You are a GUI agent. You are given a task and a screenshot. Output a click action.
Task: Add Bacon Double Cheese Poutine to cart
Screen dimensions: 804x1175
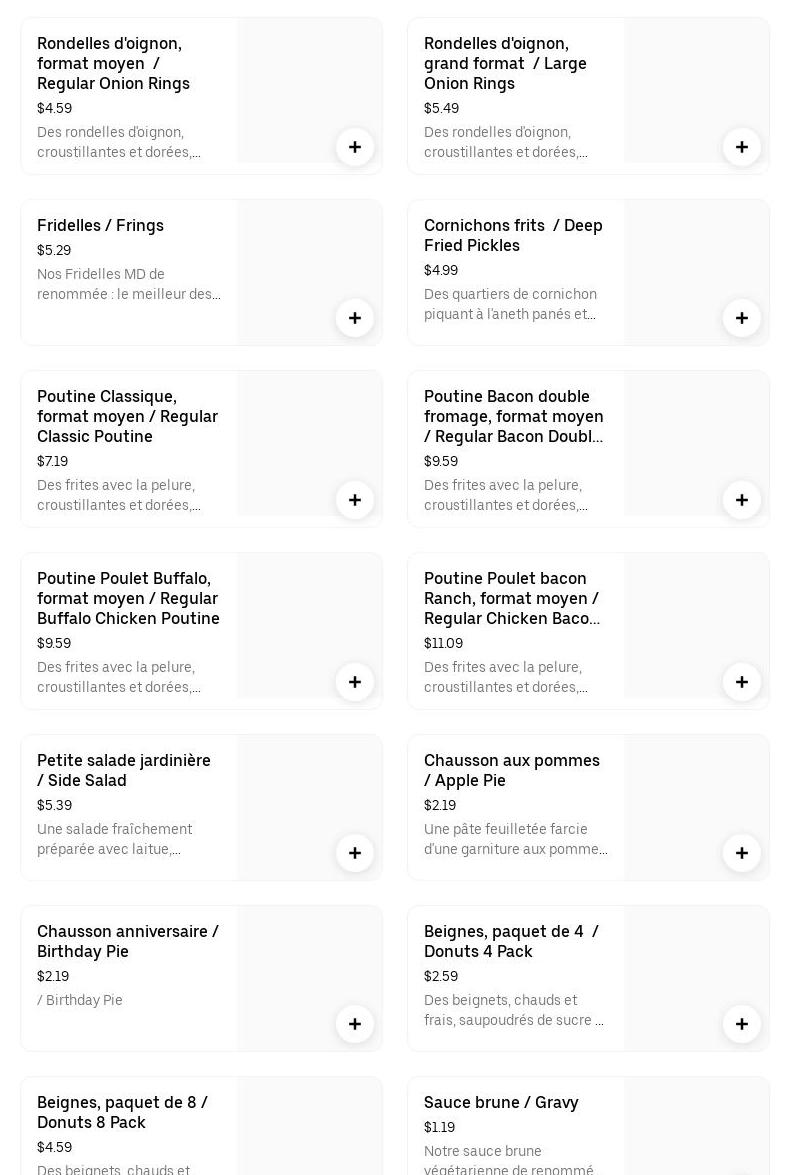pyautogui.click(x=742, y=500)
